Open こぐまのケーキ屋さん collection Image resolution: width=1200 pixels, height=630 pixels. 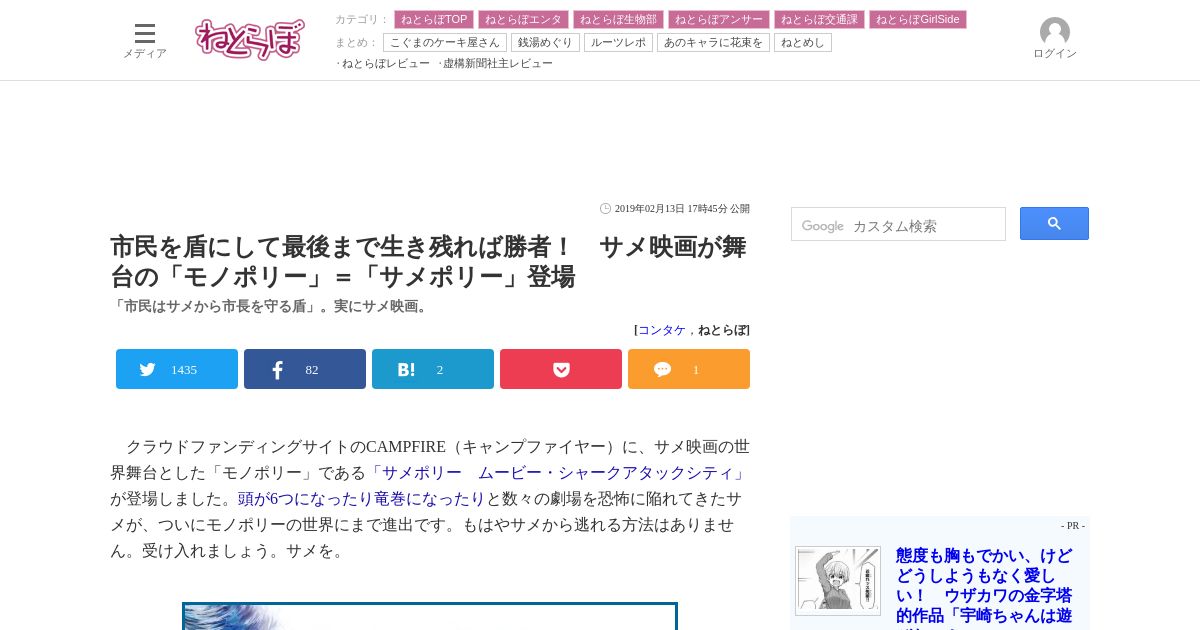[x=445, y=42]
